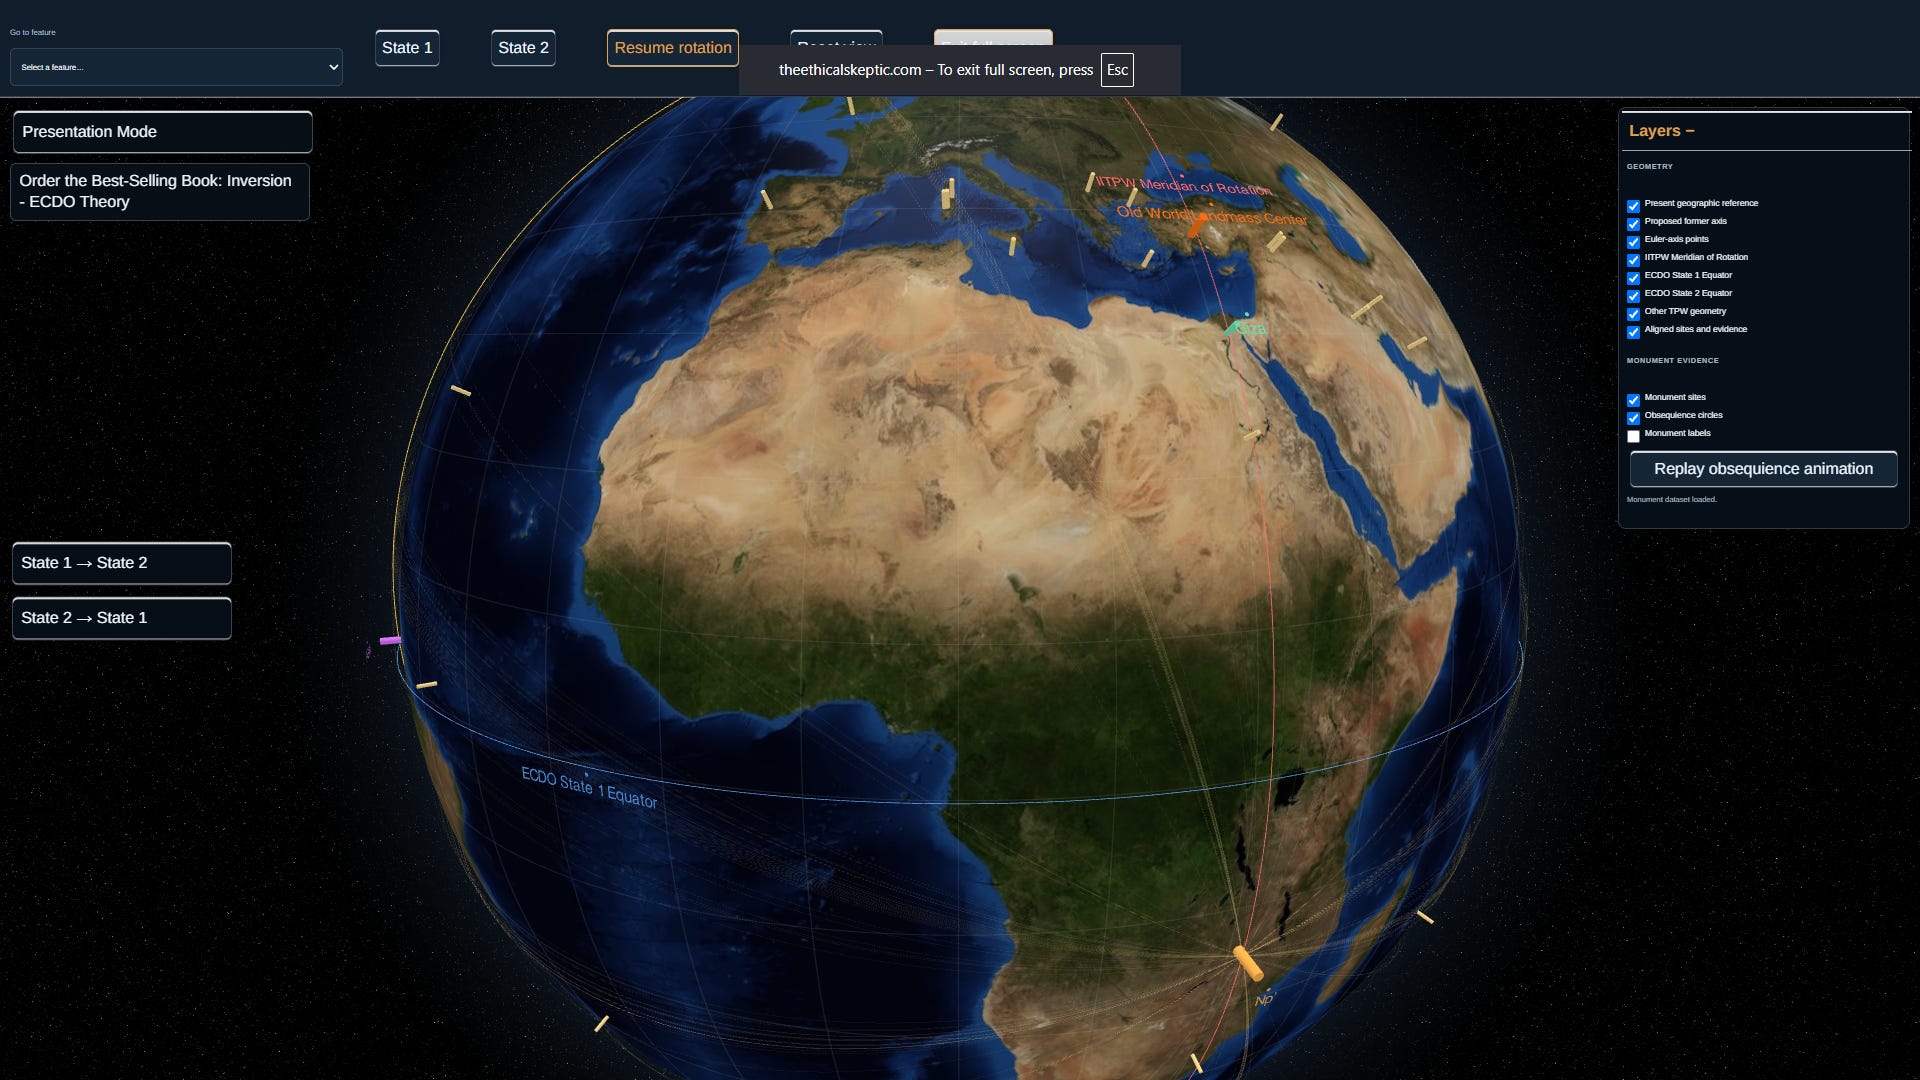Toggle IITPW Meridian of Rotation checkbox

(1633, 260)
